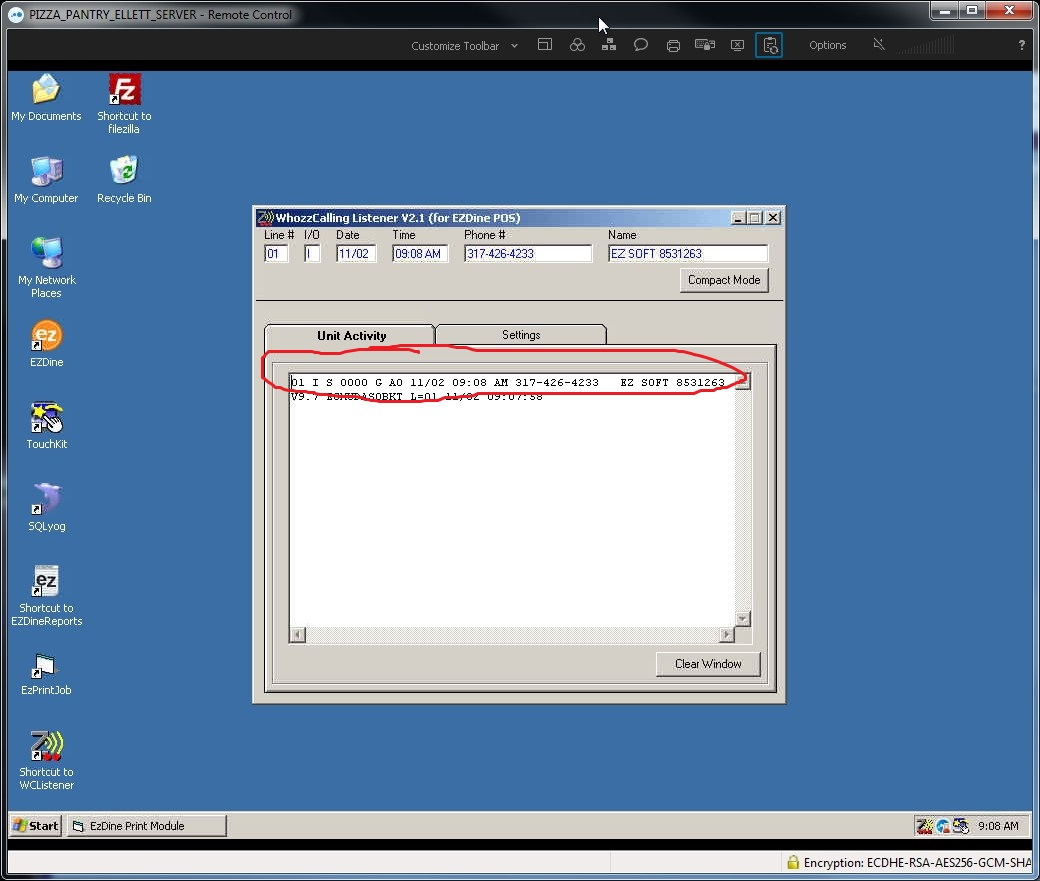The image size is (1040, 881).
Task: Click the Date field showing 11/02
Action: (356, 253)
